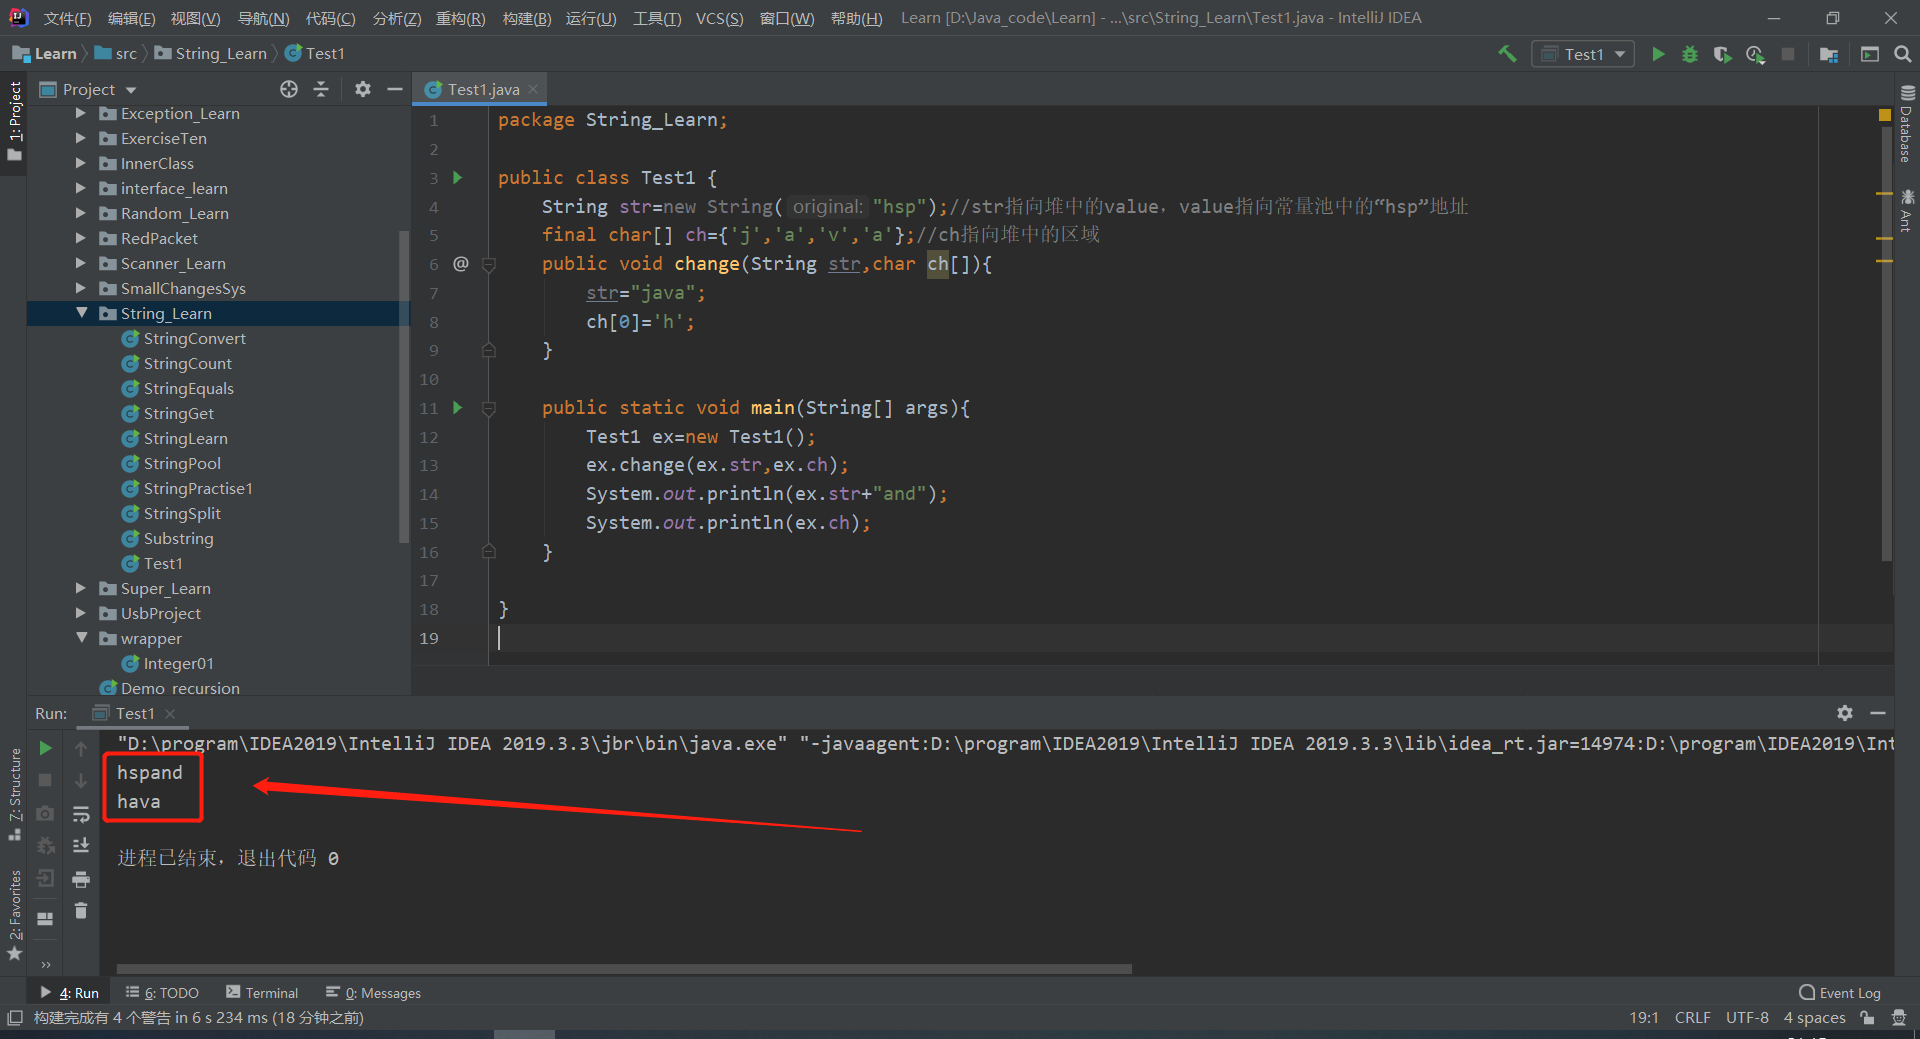Toggle the Favorites side tab
Image resolution: width=1920 pixels, height=1039 pixels.
click(14, 915)
